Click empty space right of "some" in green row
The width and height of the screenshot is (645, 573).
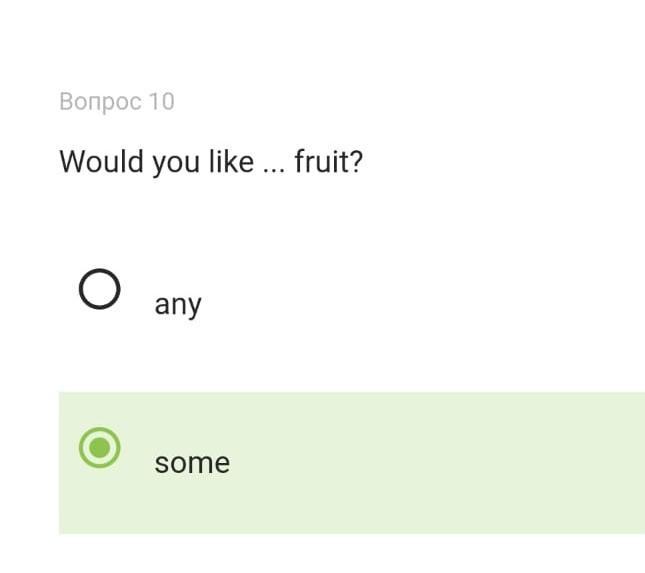pos(420,463)
